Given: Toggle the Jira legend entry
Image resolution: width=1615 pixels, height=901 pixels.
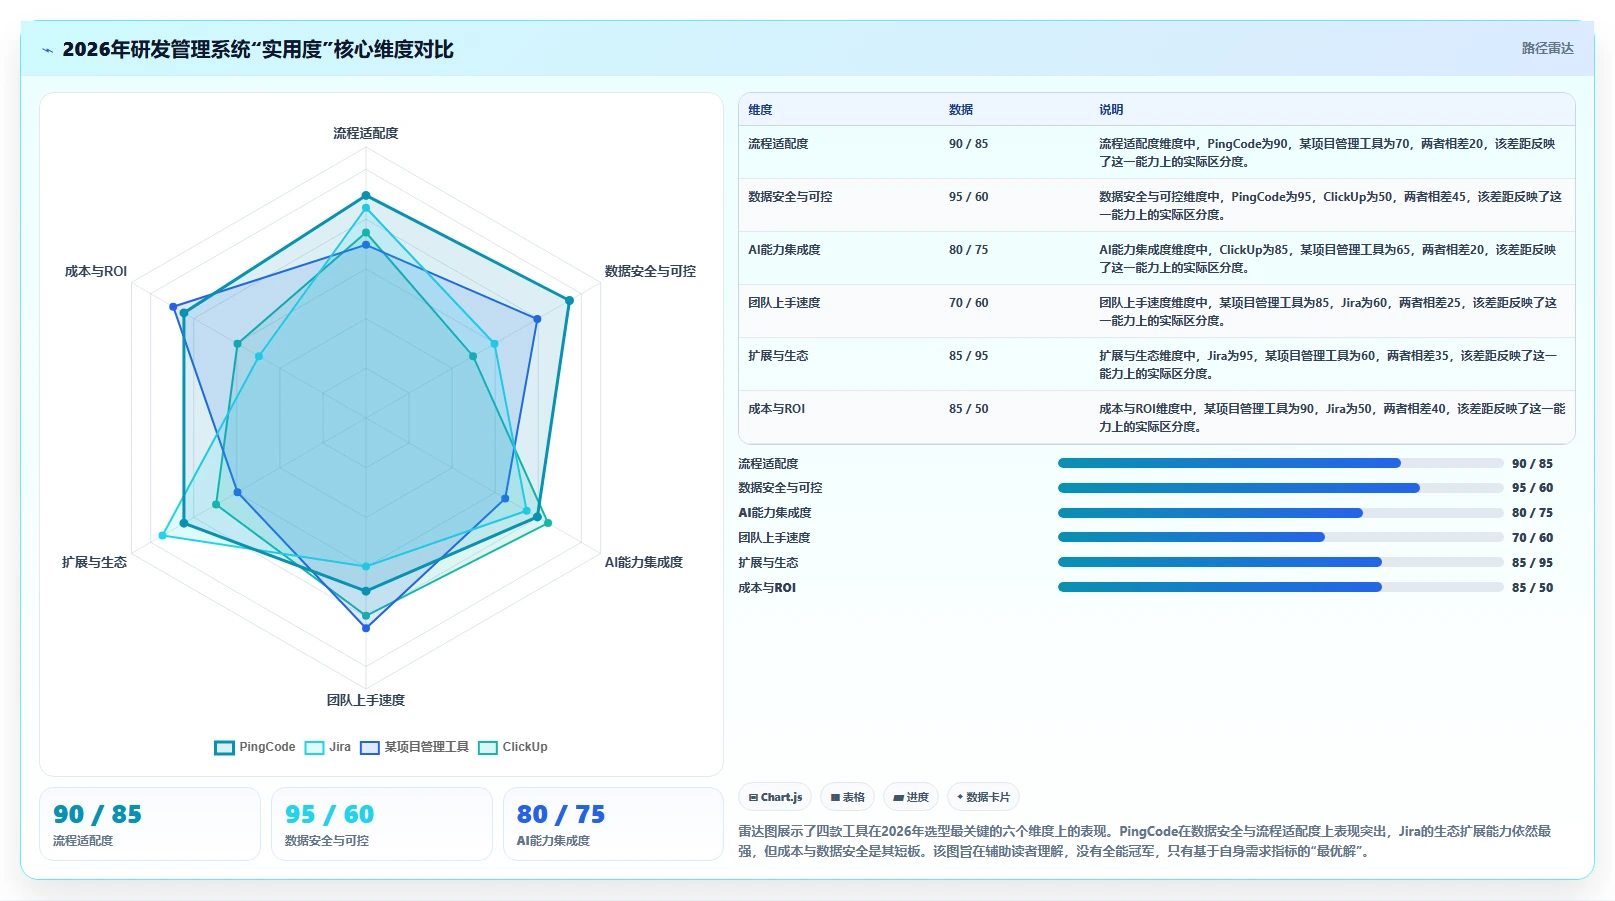Looking at the screenshot, I should pyautogui.click(x=328, y=747).
